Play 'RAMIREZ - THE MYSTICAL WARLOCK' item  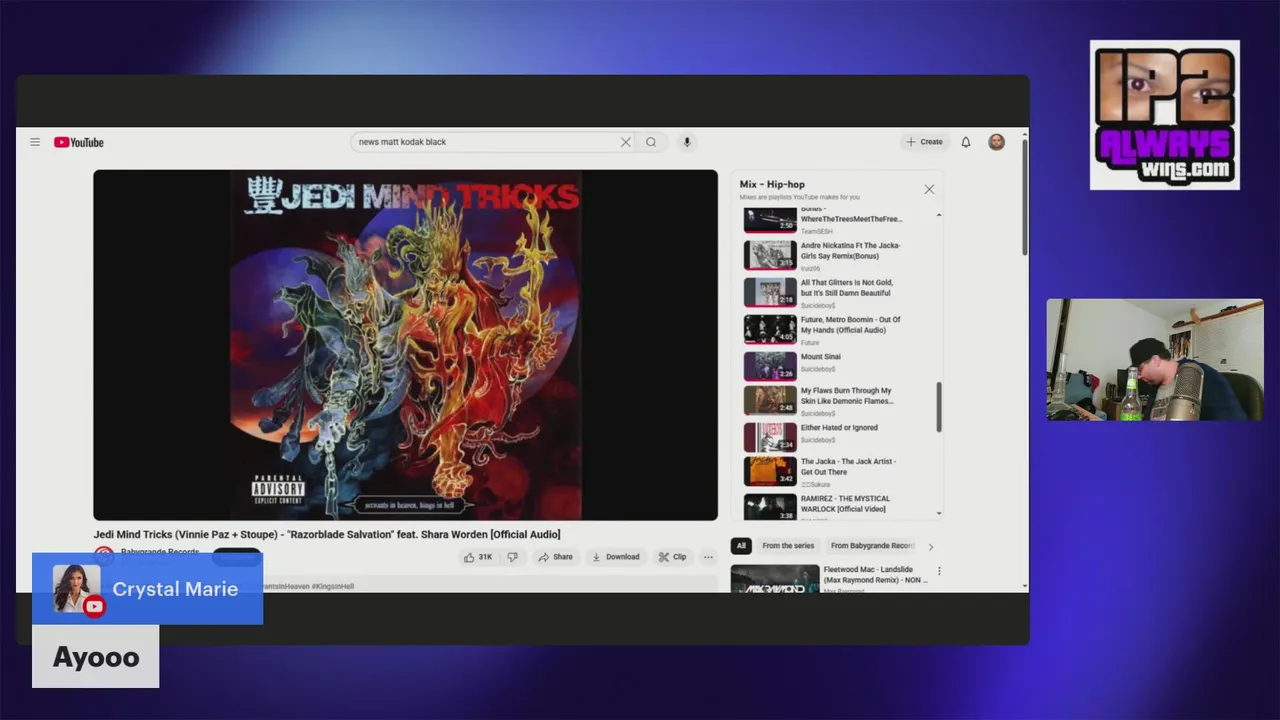(845, 504)
